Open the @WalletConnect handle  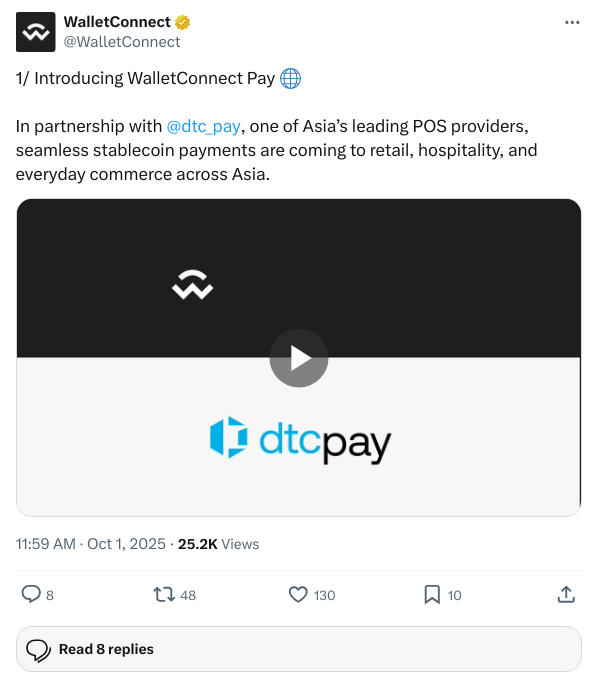122,42
